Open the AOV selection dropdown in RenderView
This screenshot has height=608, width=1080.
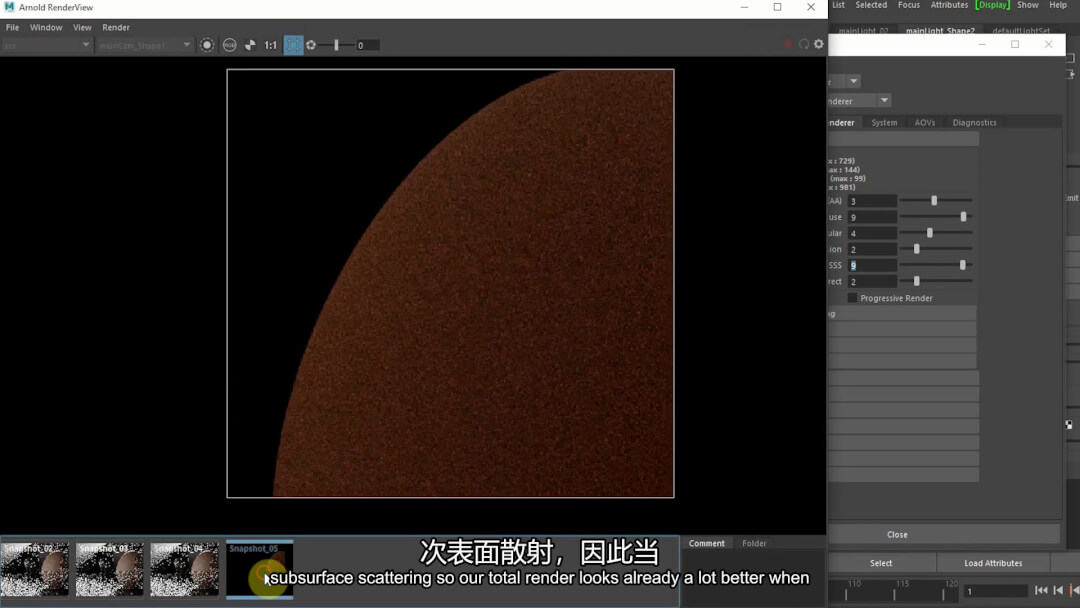[x=47, y=45]
